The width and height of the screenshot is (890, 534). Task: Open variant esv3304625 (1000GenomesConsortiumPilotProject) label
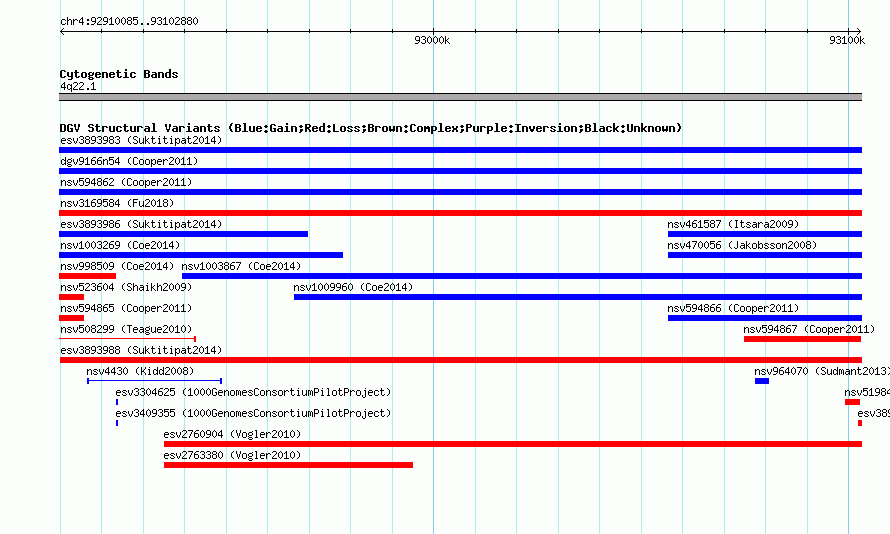click(253, 392)
